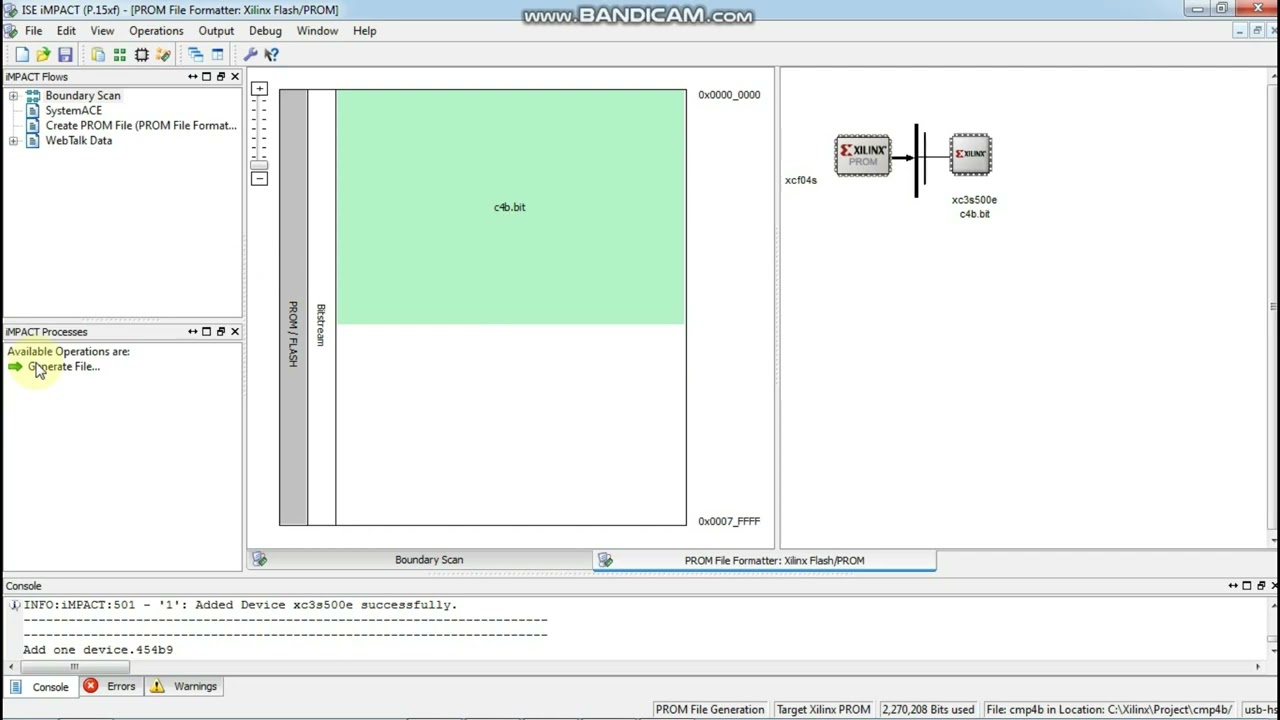The image size is (1280, 720).
Task: Expand the Boundary Scan tree node
Action: 13,96
